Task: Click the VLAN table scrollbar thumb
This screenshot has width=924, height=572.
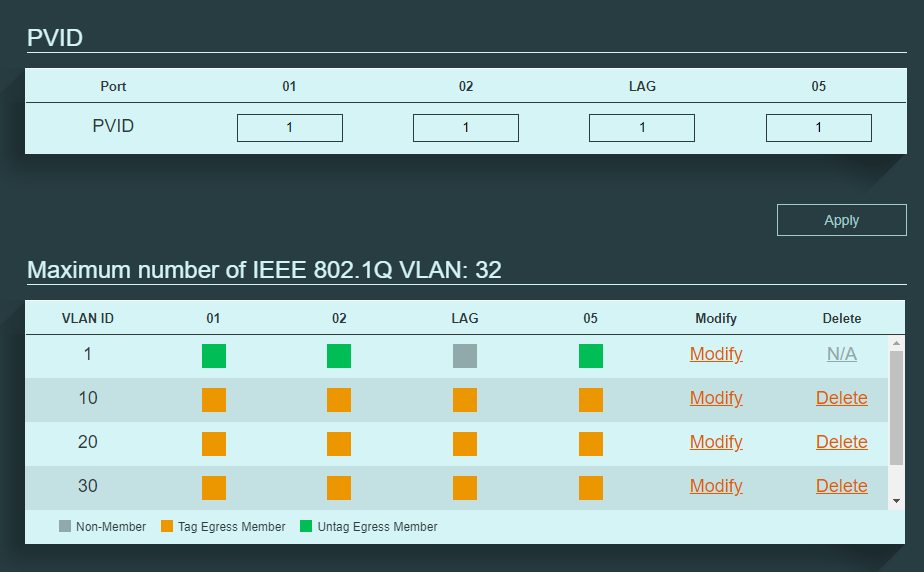Action: point(896,408)
